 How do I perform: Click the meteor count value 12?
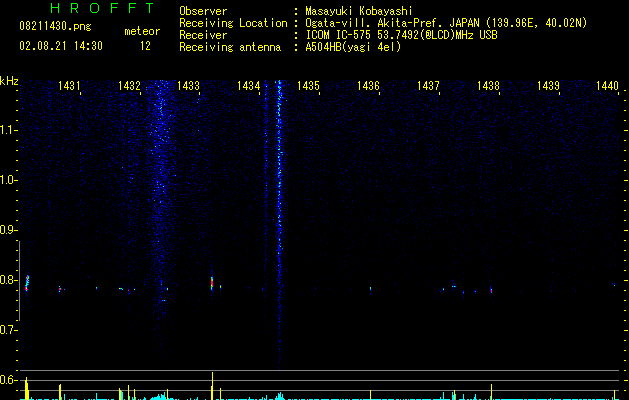[145, 46]
